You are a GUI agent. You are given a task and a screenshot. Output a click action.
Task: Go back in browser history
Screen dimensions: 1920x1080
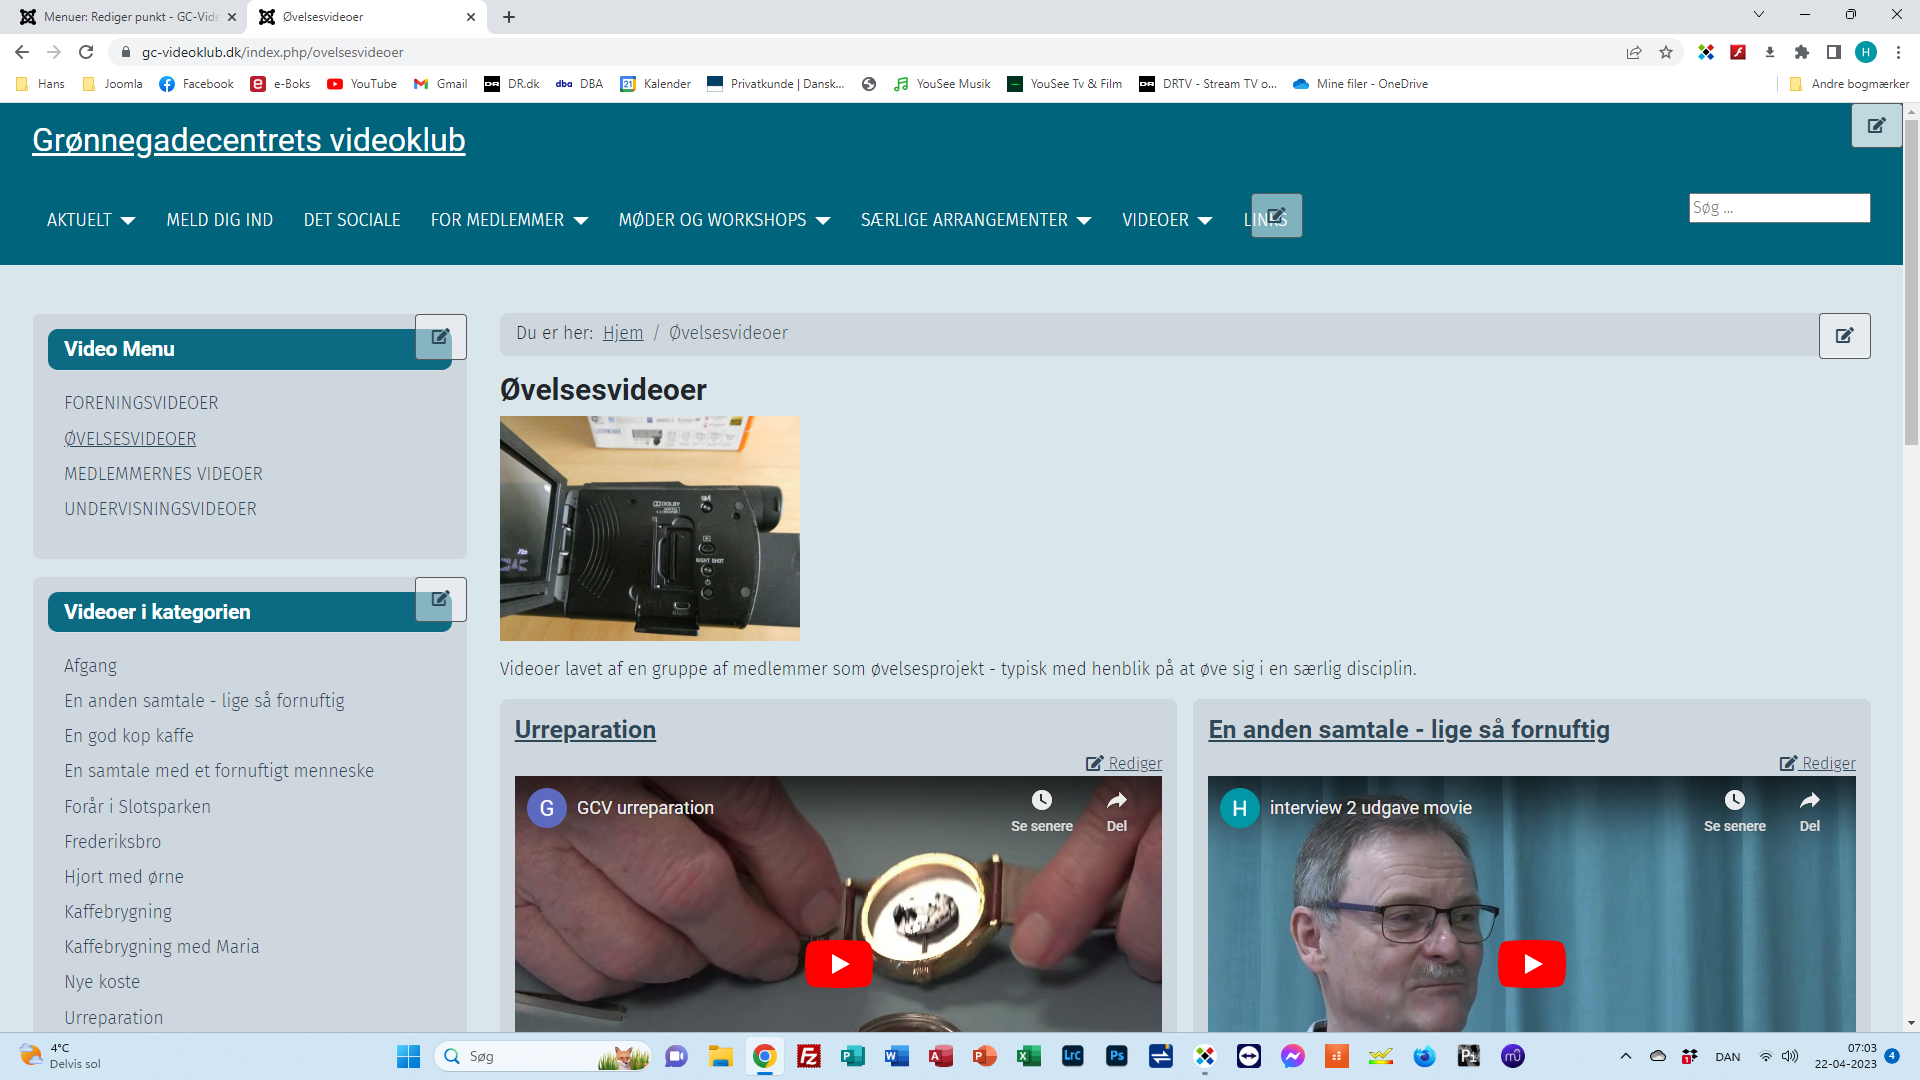(22, 52)
